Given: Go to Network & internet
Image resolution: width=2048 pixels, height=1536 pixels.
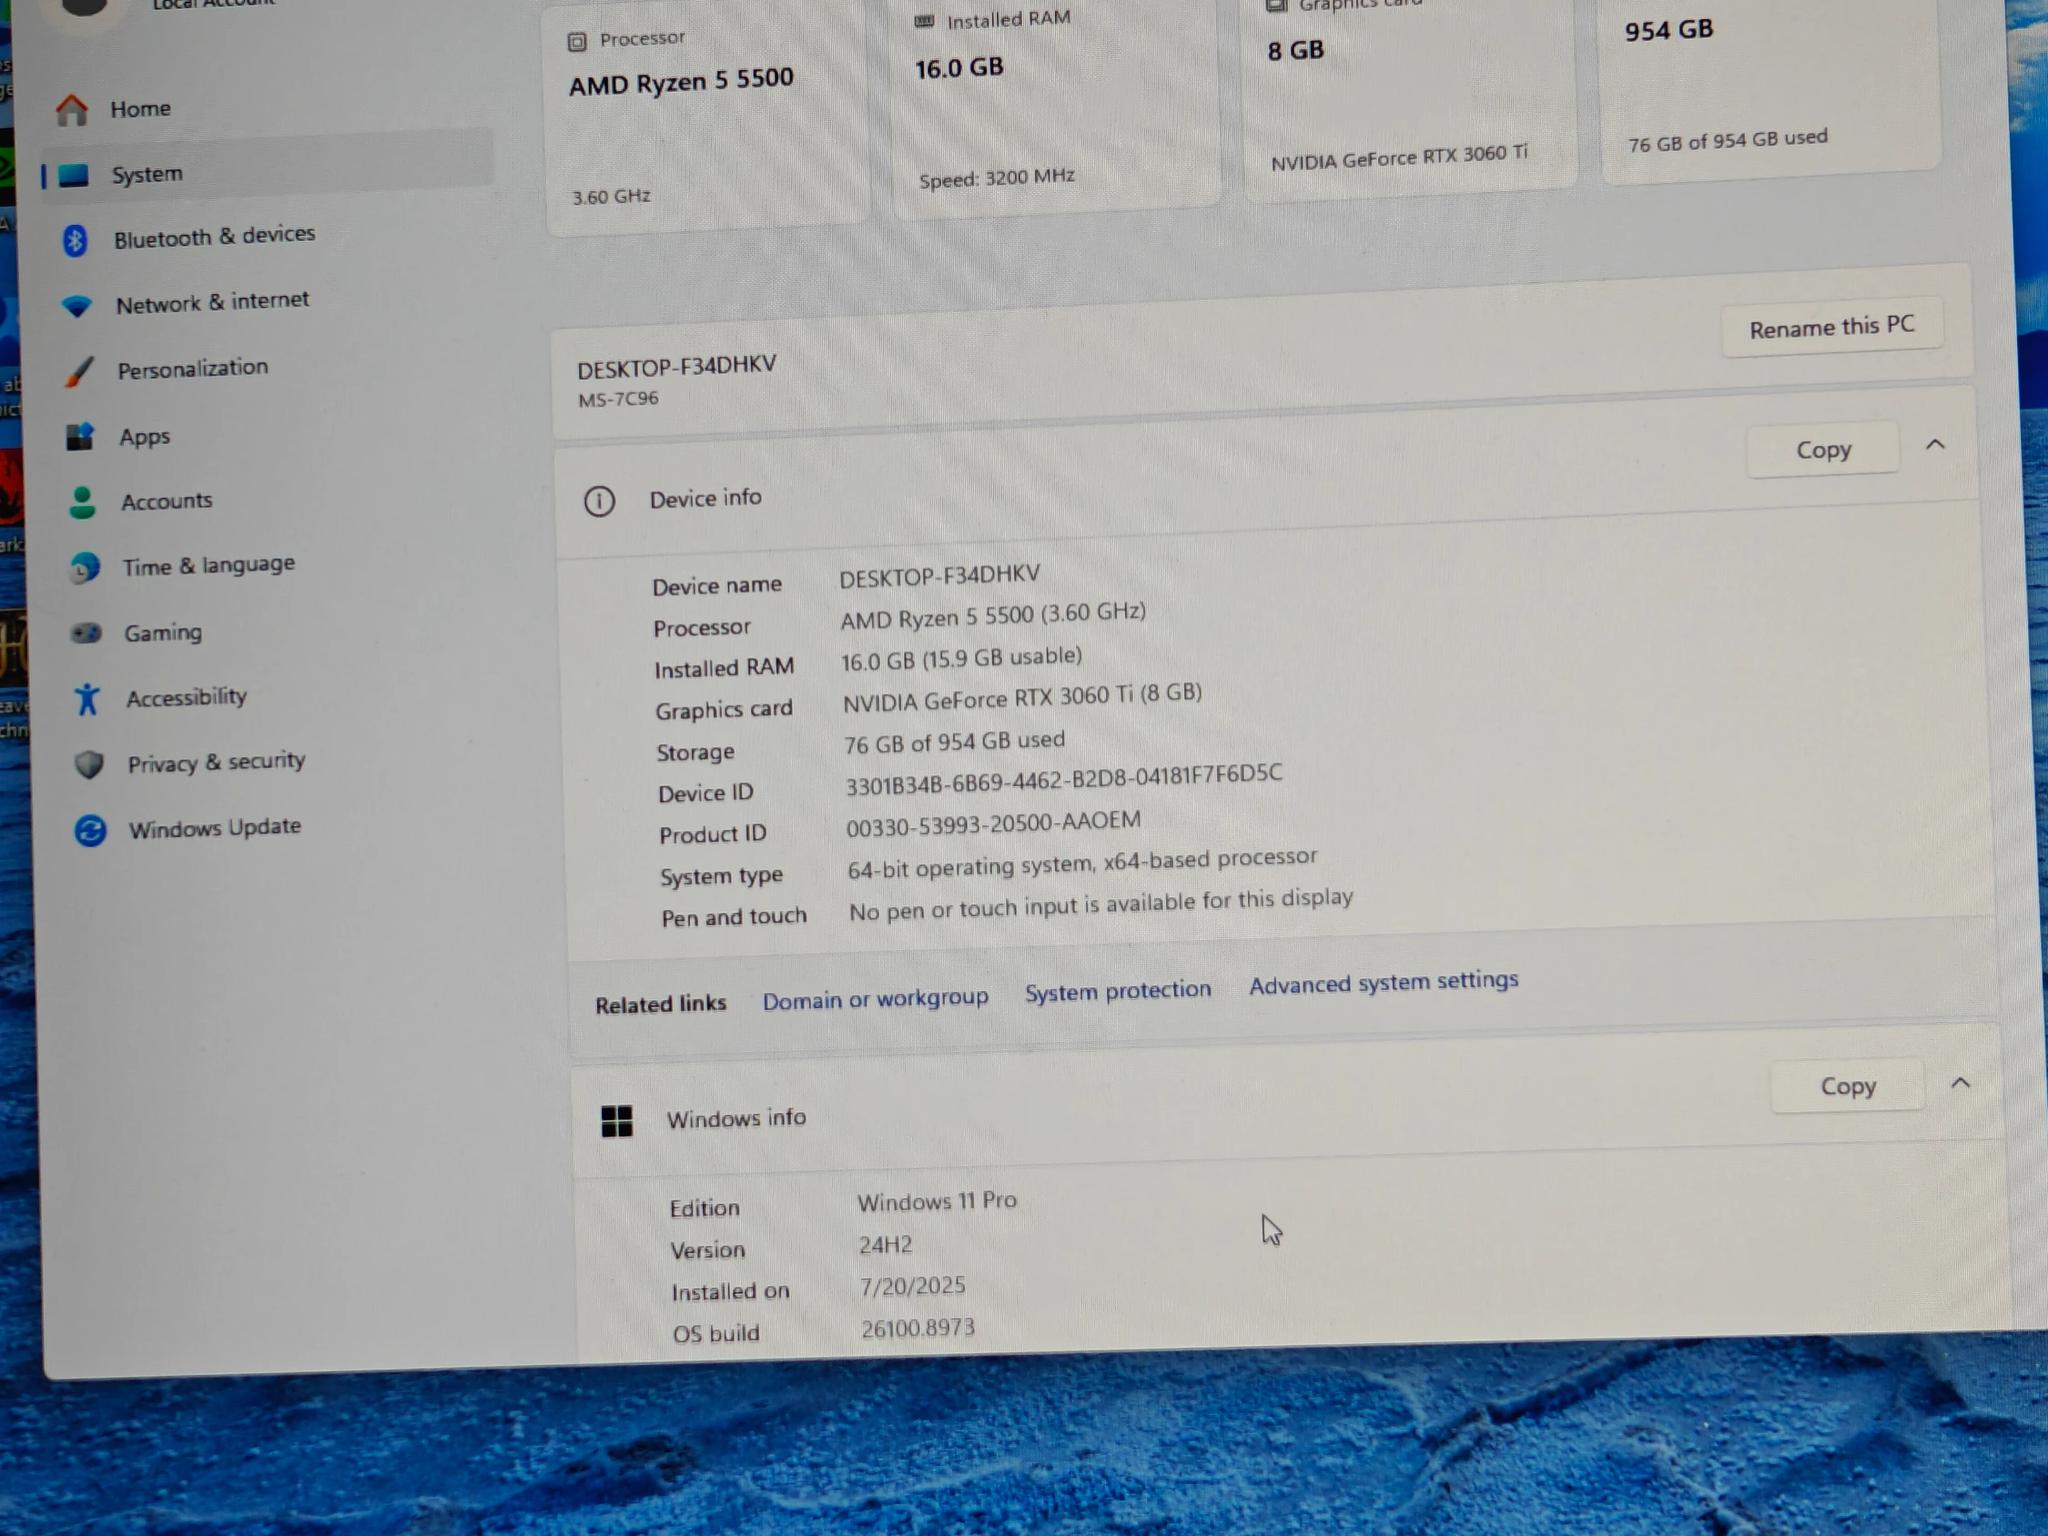Looking at the screenshot, I should coord(212,302).
